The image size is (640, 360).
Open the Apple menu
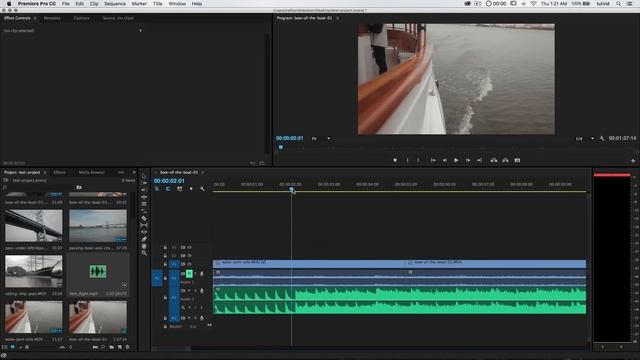point(9,4)
